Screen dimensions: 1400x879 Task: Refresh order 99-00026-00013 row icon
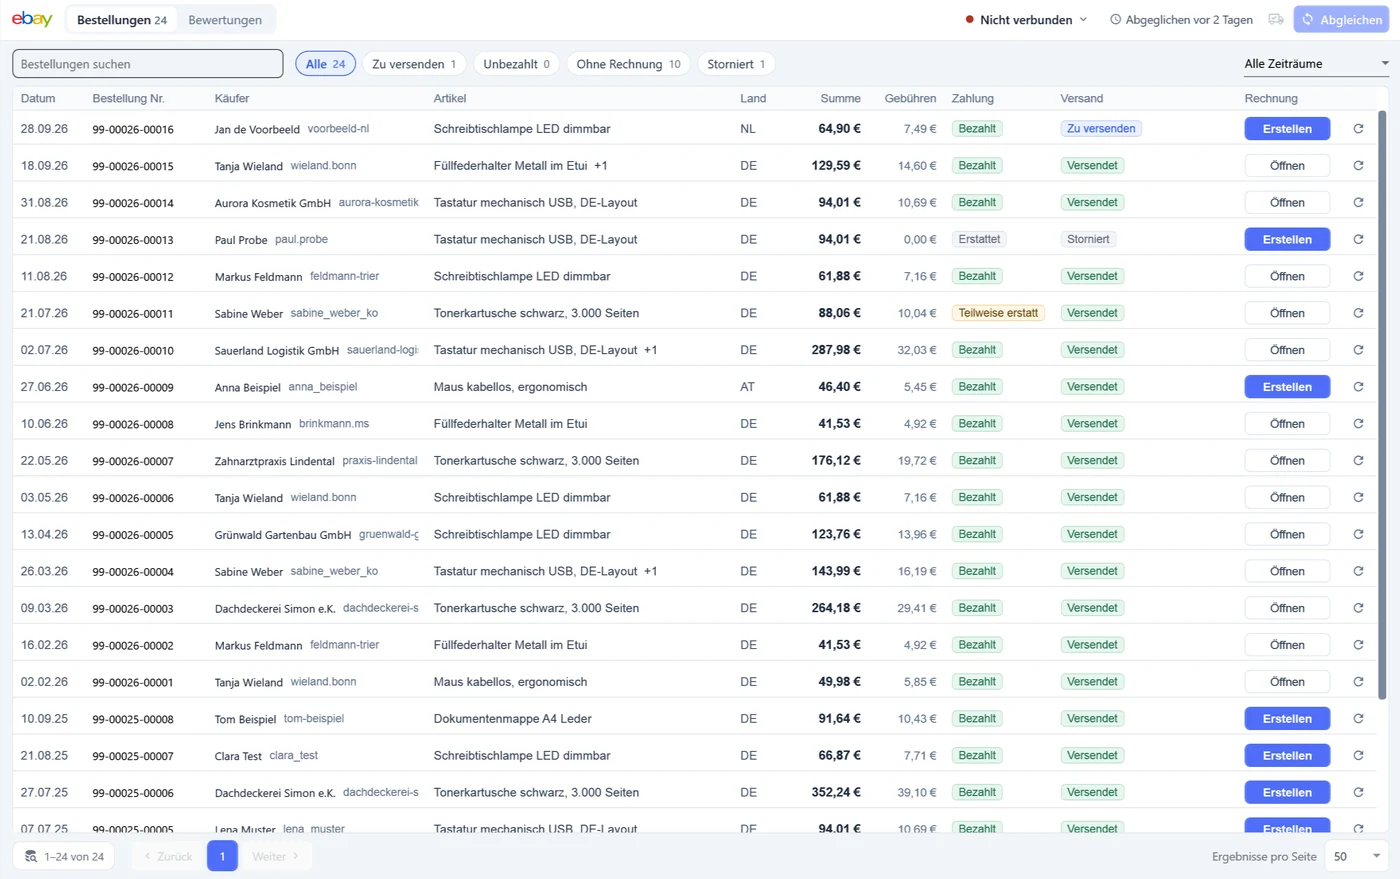point(1358,239)
